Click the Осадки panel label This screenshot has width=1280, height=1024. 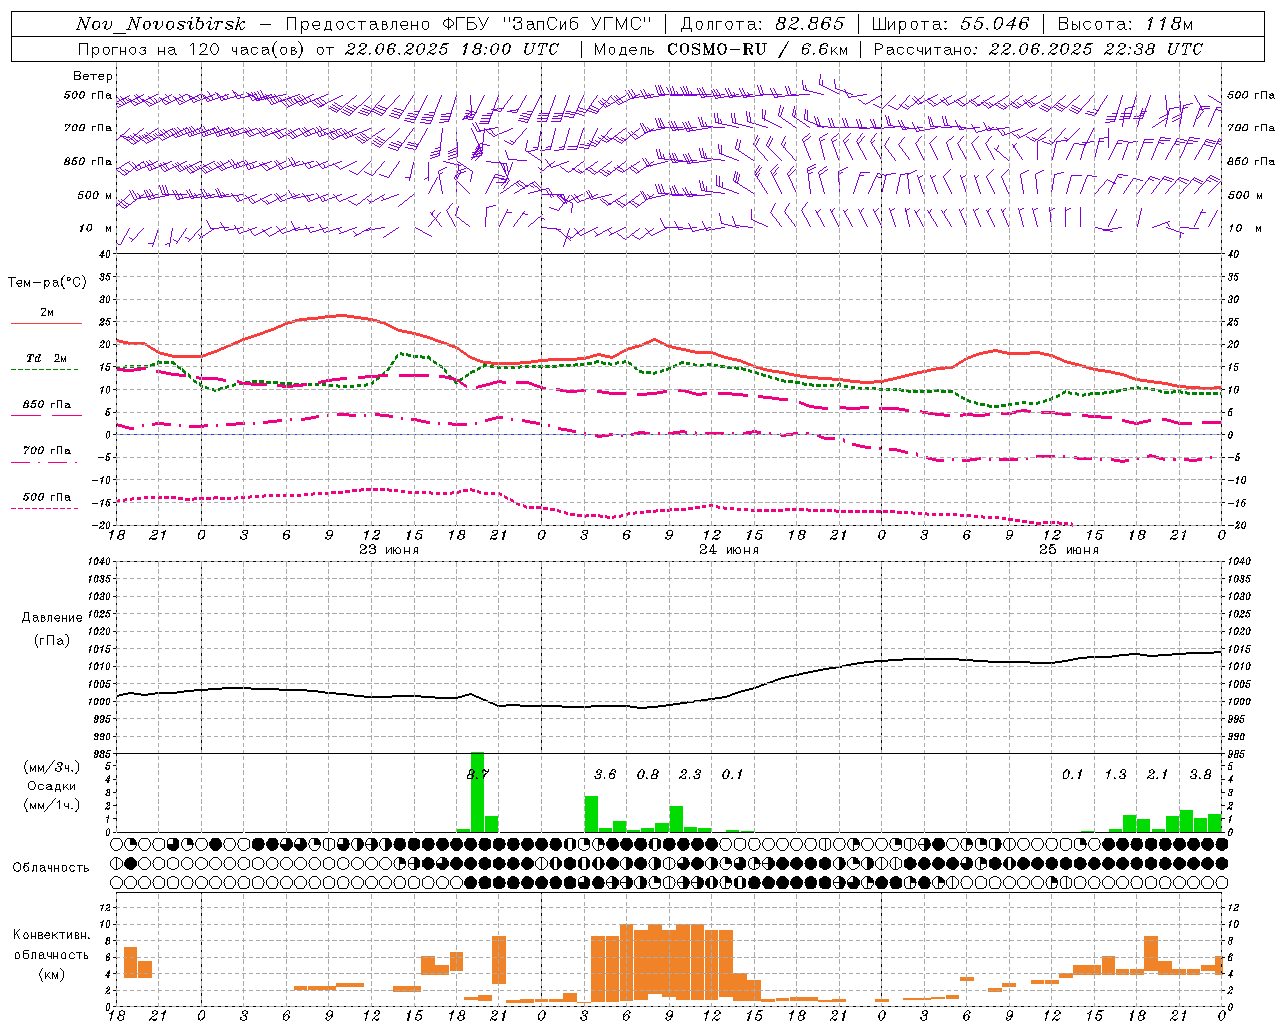tap(52, 786)
